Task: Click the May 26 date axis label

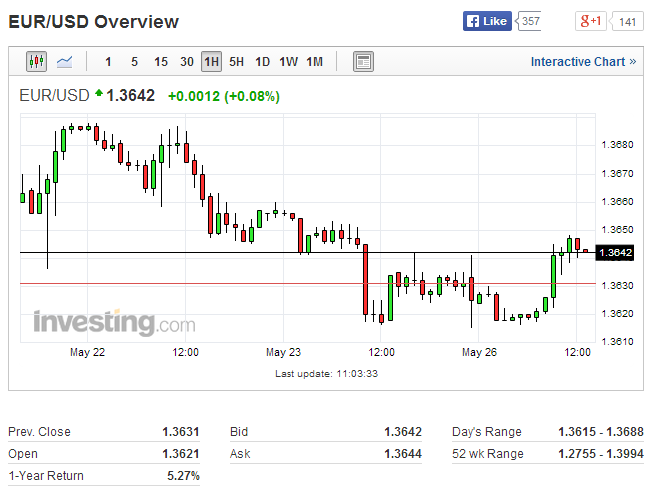Action: tap(479, 352)
